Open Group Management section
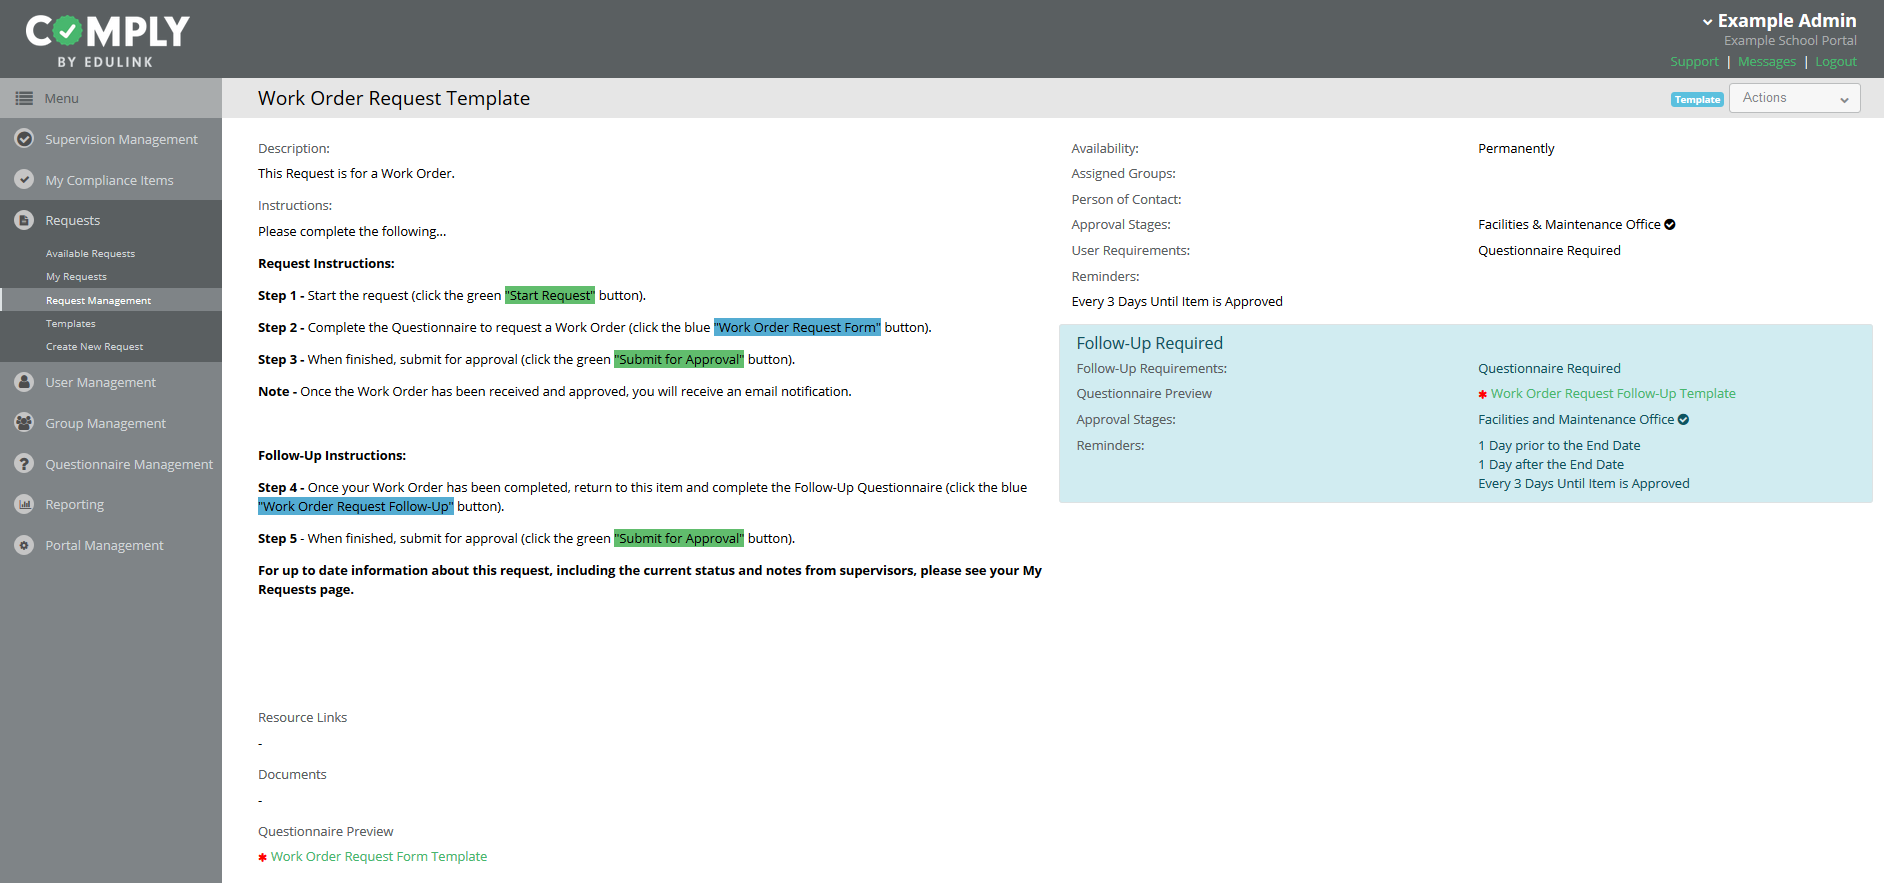1884x883 pixels. [111, 423]
